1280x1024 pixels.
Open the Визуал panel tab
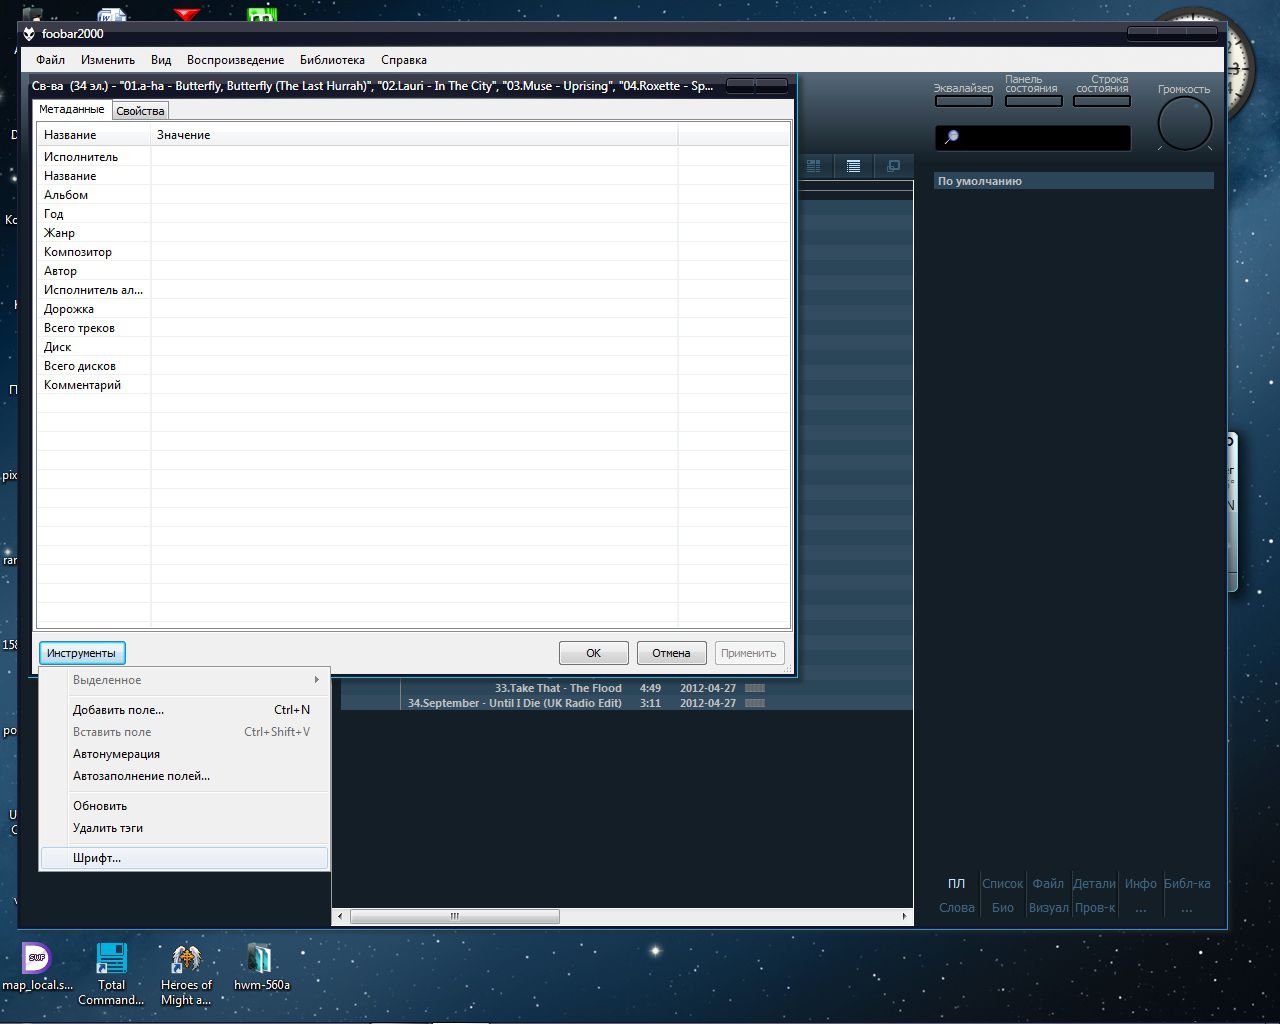[x=1048, y=908]
